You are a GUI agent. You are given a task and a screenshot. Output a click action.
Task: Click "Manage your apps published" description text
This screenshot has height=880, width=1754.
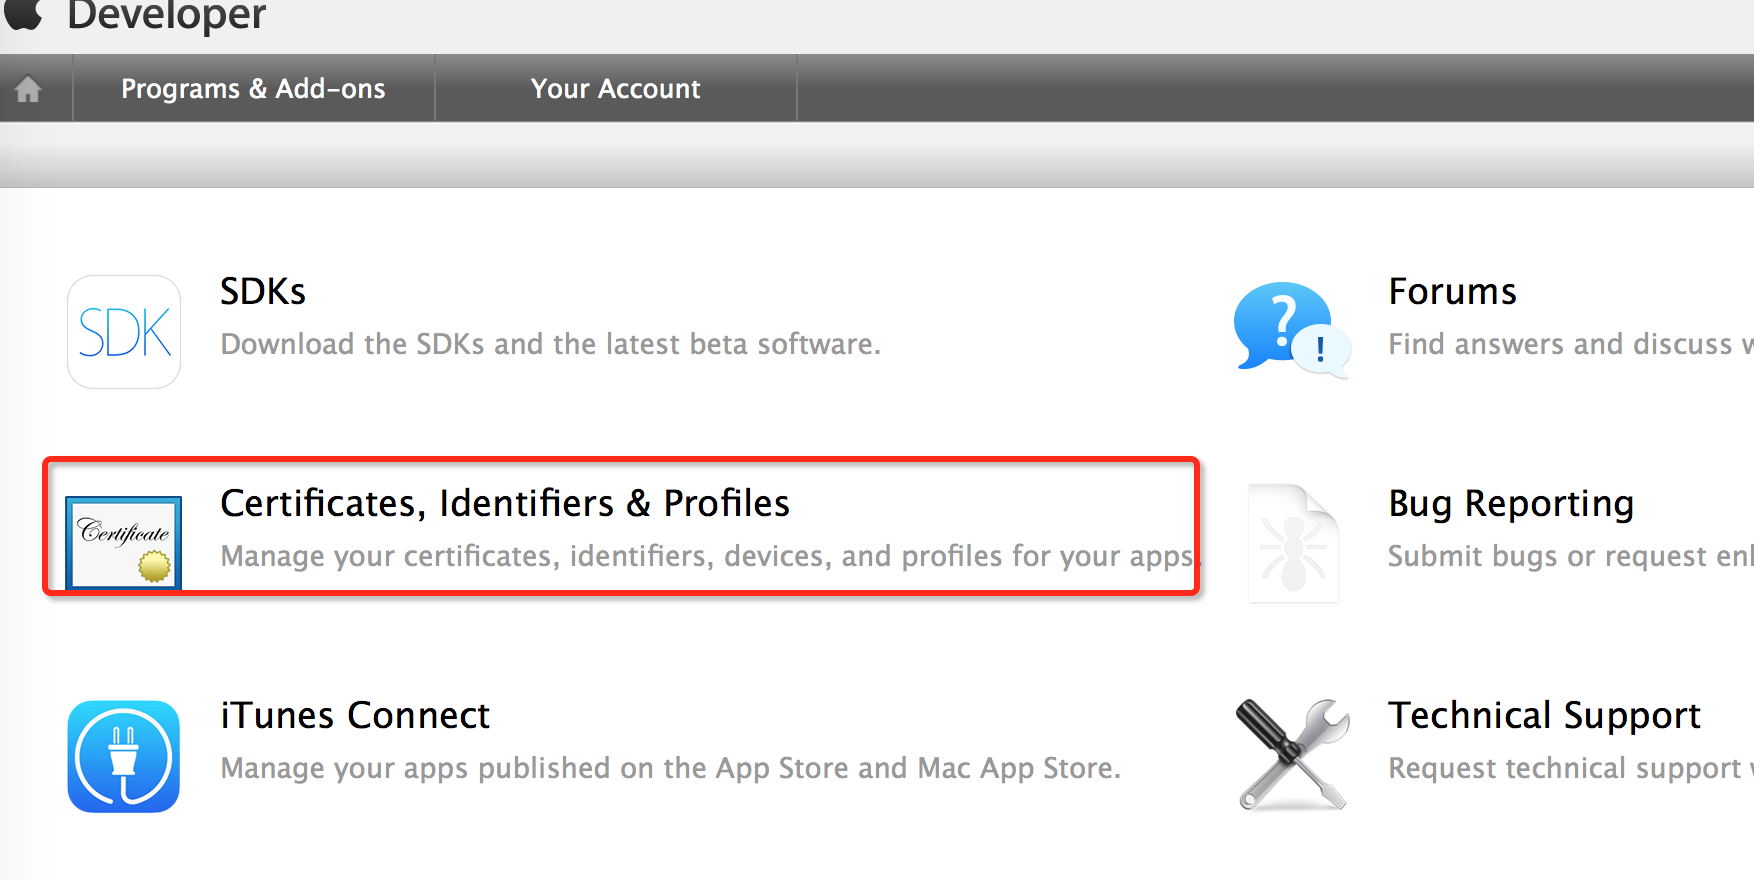coord(670,769)
